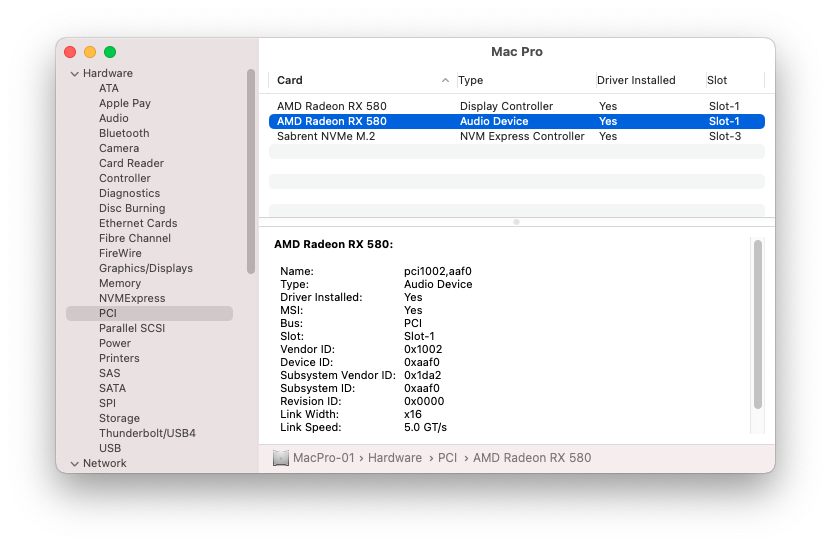Select Apple Pay in the sidebar

click(x=125, y=103)
